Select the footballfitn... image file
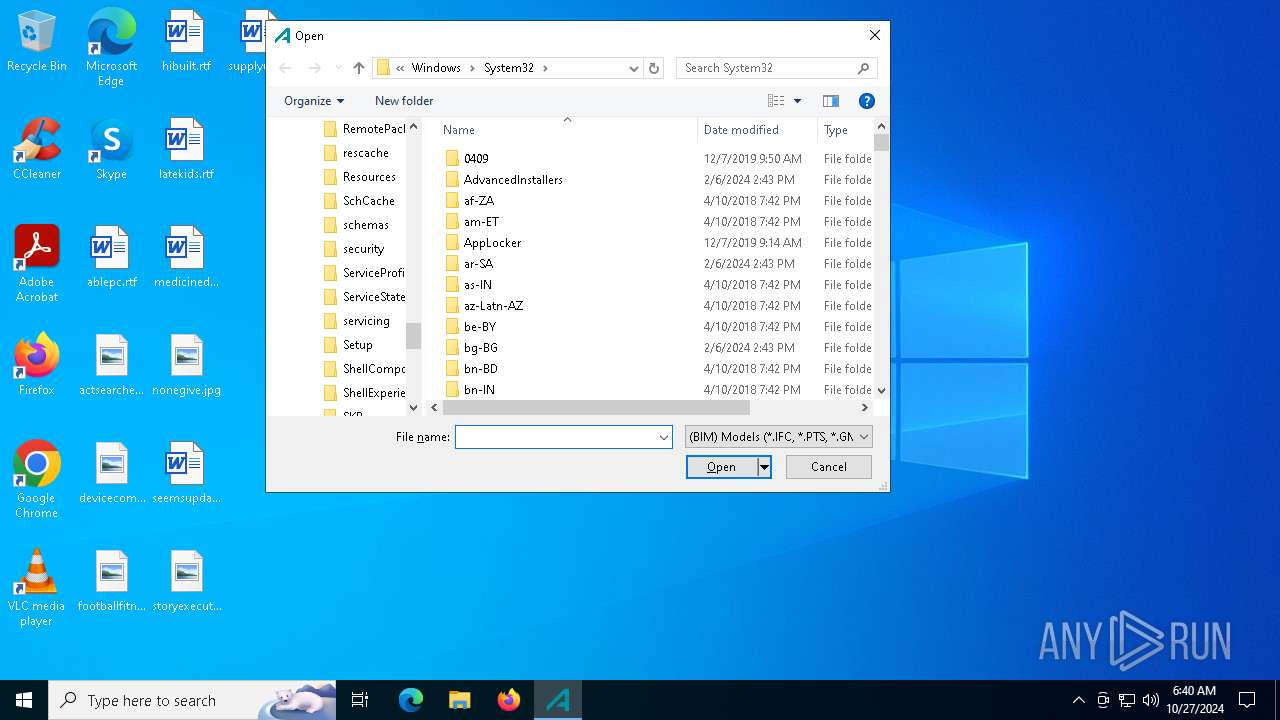 coord(111,582)
